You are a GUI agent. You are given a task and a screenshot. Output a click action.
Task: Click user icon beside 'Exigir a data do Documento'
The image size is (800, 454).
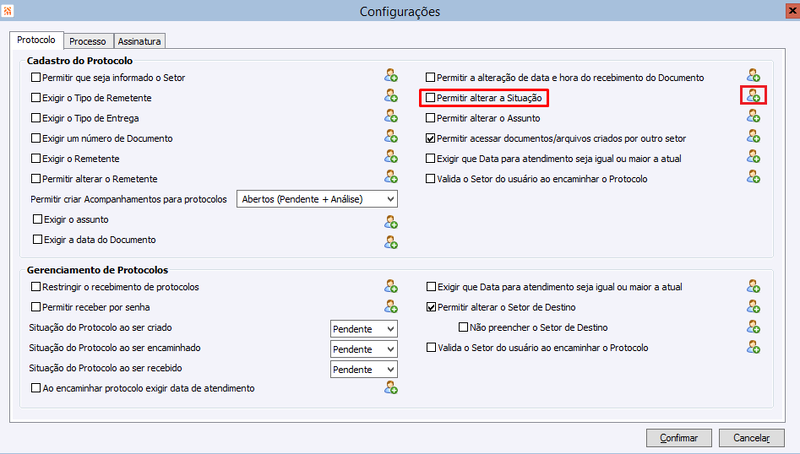point(391,242)
